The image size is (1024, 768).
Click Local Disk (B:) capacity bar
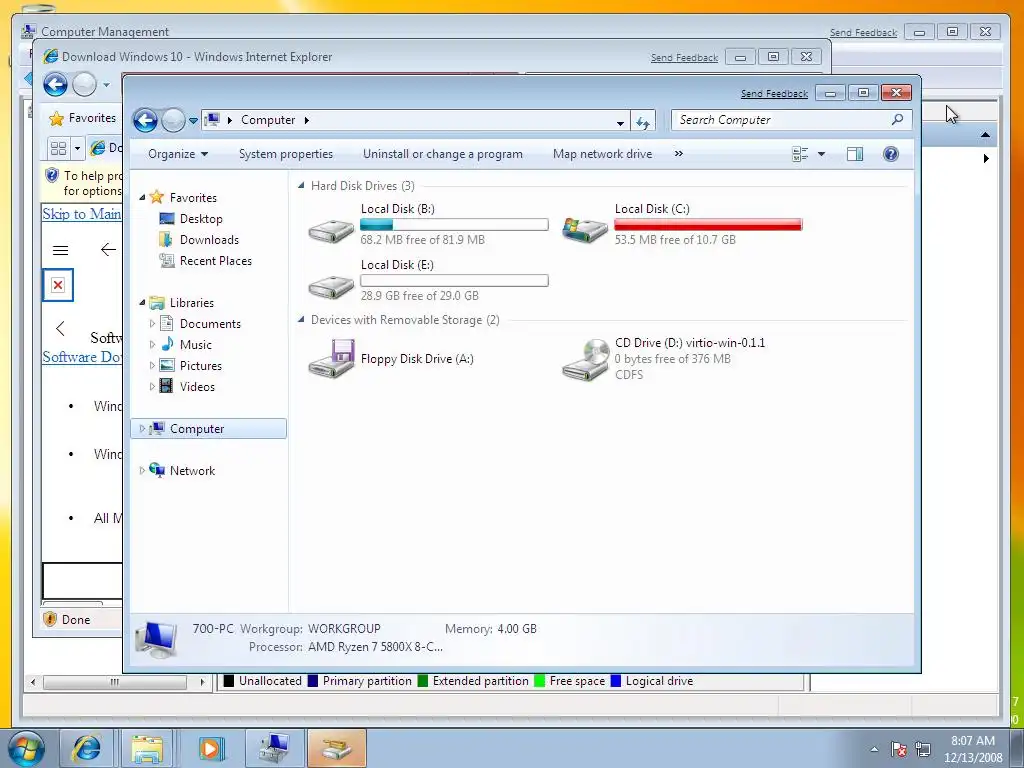[454, 225]
